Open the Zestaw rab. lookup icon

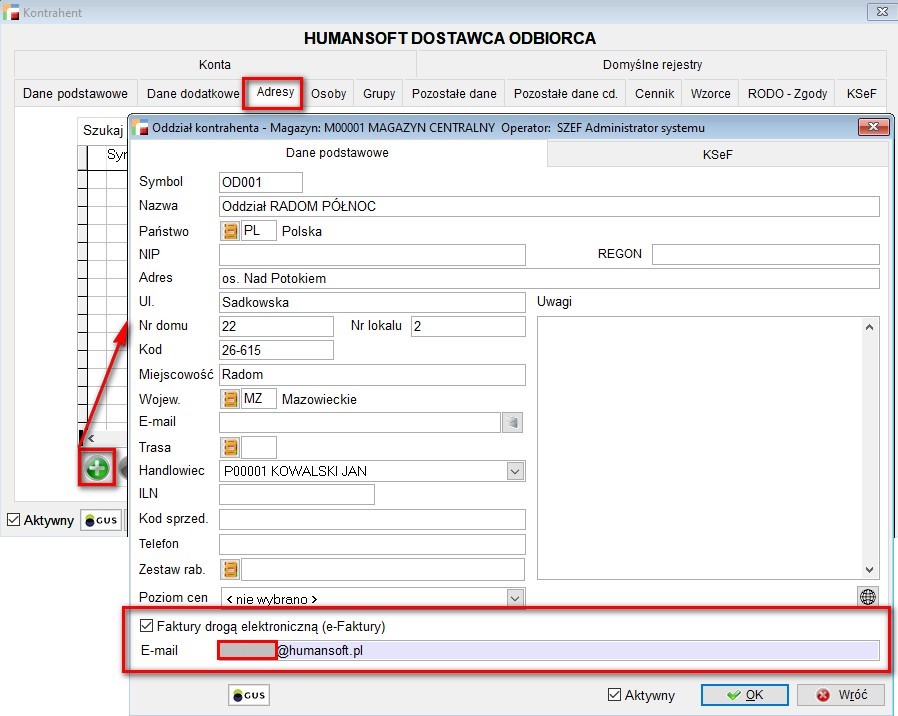pos(230,569)
